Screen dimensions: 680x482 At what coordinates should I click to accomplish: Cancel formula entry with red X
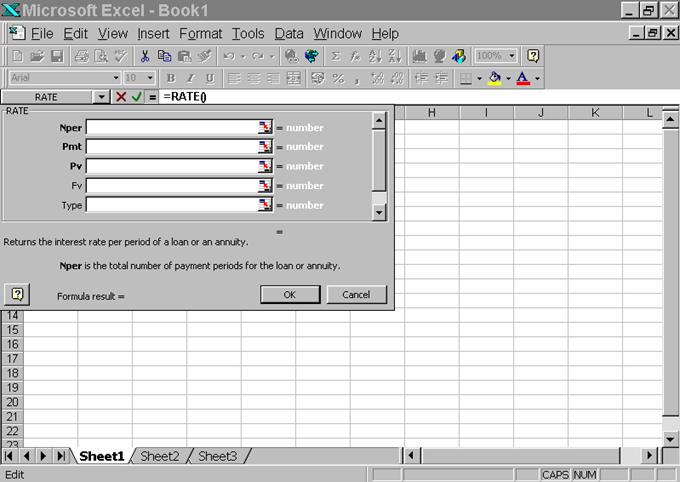121,97
